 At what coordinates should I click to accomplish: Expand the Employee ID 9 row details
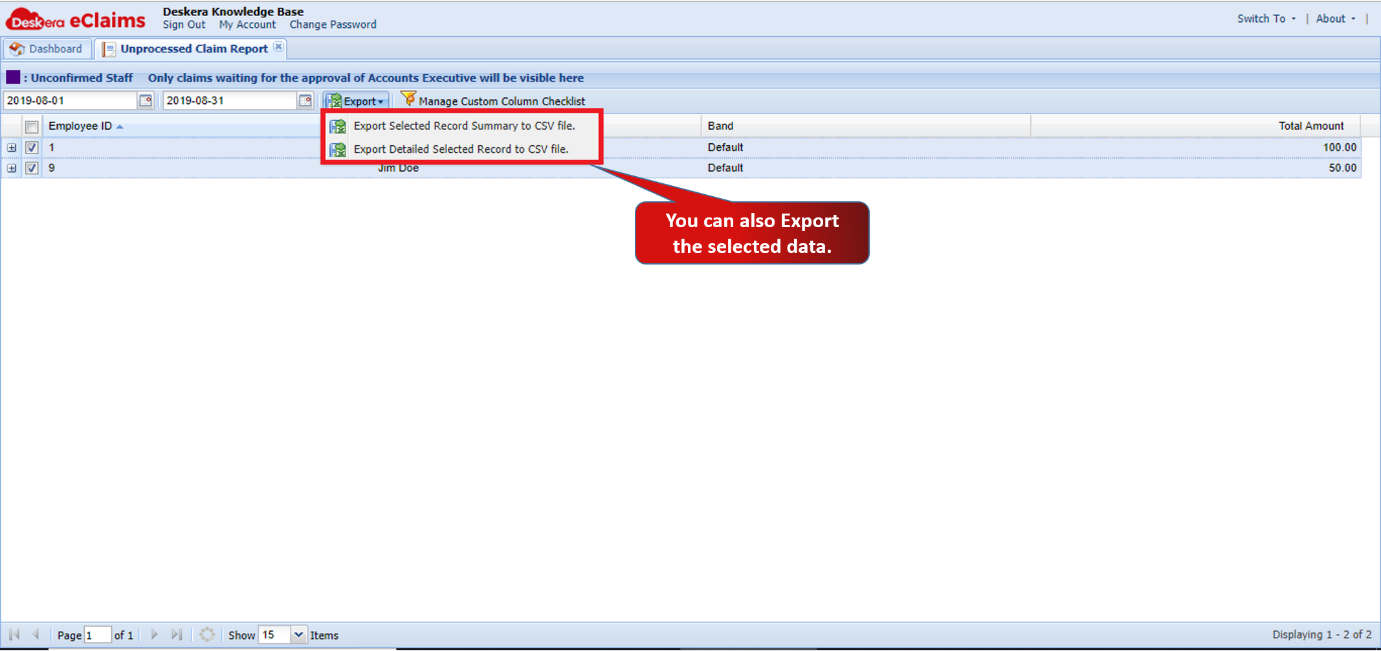pyautogui.click(x=12, y=168)
